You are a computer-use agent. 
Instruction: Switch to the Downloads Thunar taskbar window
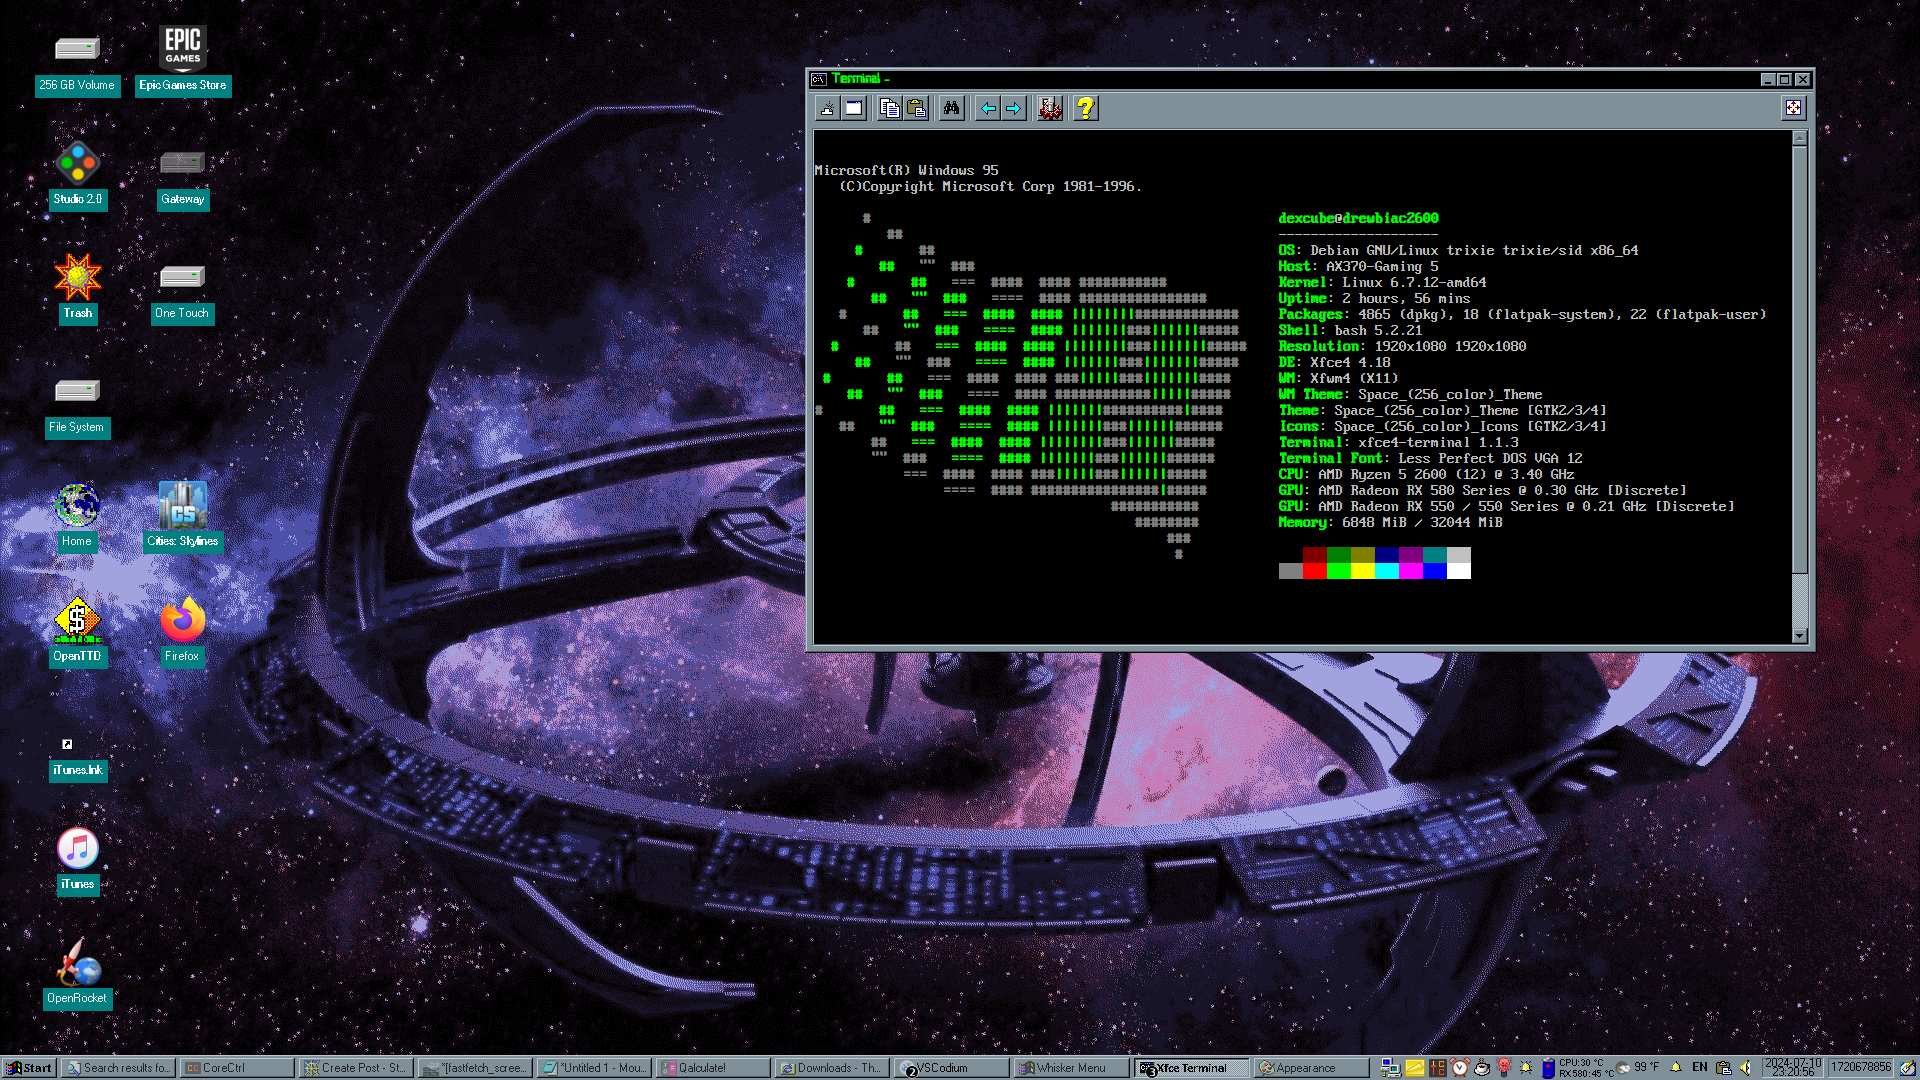tap(832, 1068)
